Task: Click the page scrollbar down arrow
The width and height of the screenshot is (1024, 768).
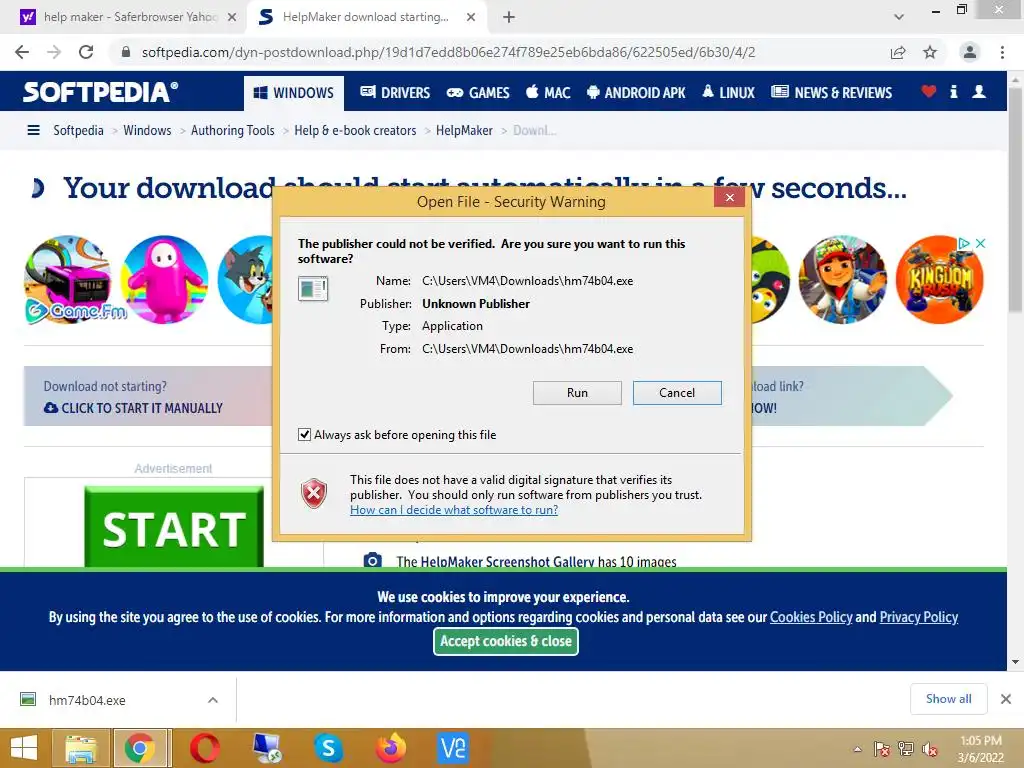Action: tap(1016, 662)
